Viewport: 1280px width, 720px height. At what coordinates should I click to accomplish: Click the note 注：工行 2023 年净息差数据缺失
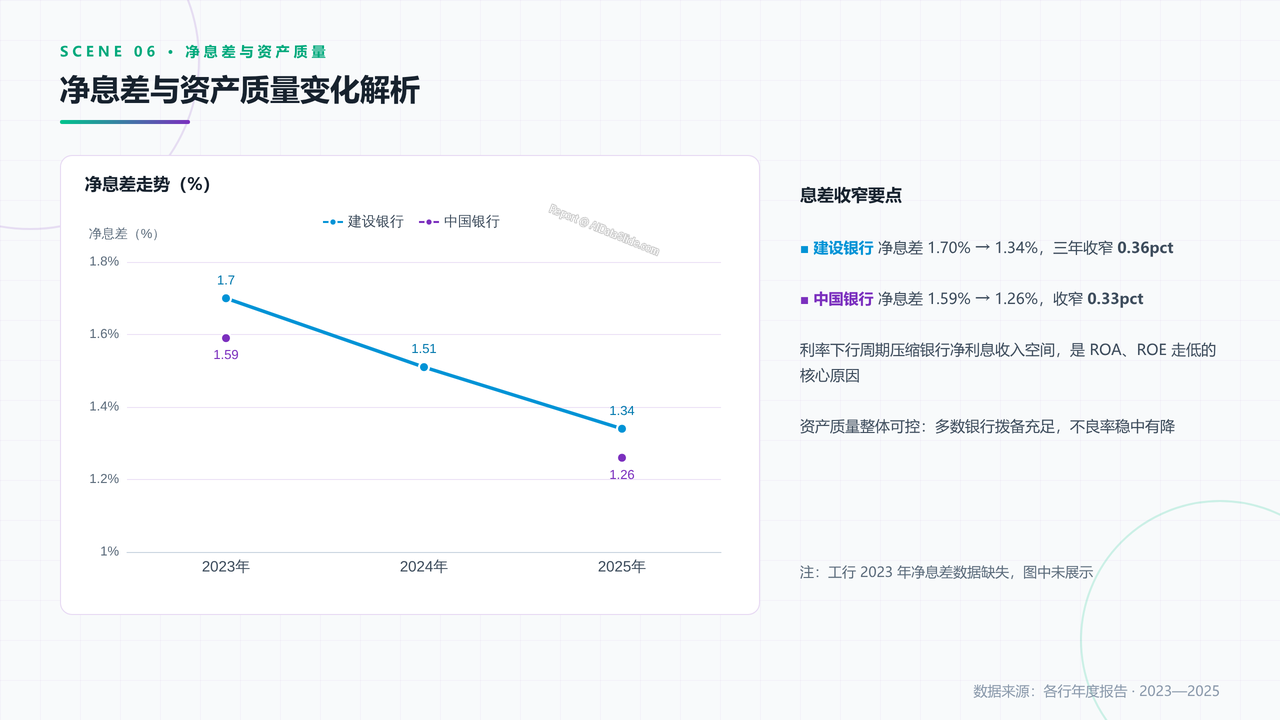point(946,573)
